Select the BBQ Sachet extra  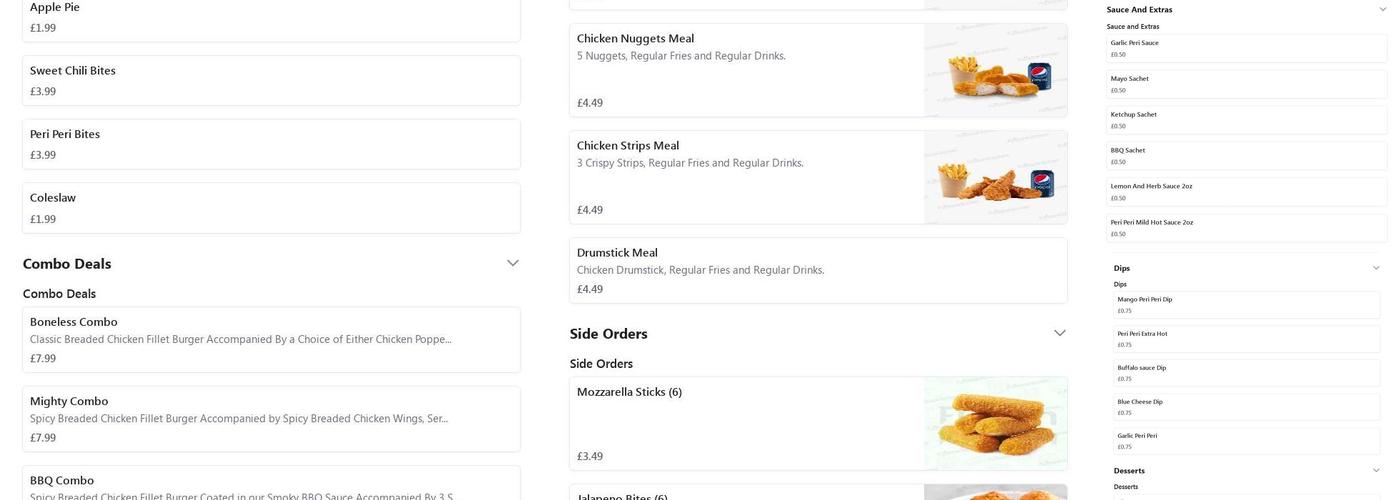click(x=1246, y=155)
